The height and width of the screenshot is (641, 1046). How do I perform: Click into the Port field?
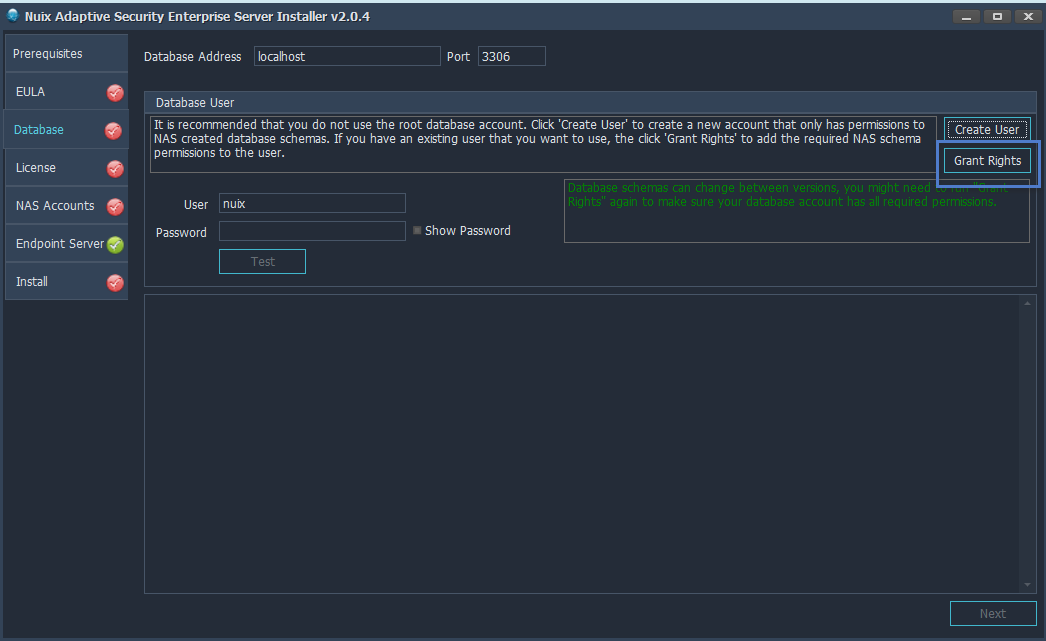point(512,56)
